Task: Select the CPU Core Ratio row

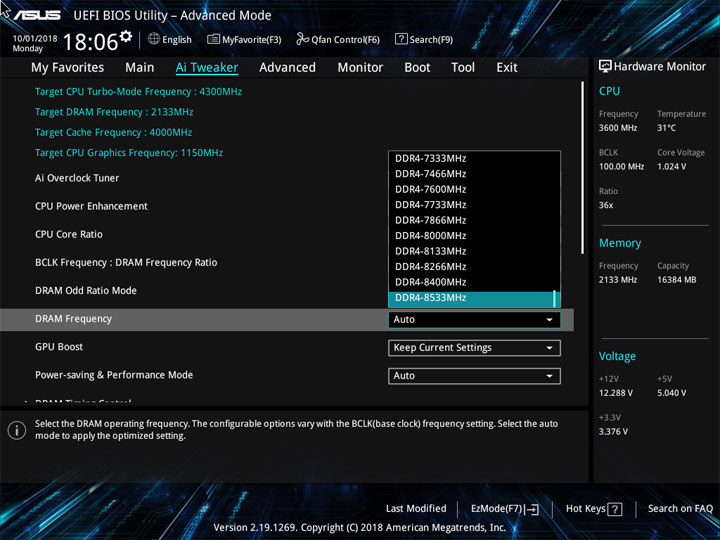Action: tap(69, 234)
